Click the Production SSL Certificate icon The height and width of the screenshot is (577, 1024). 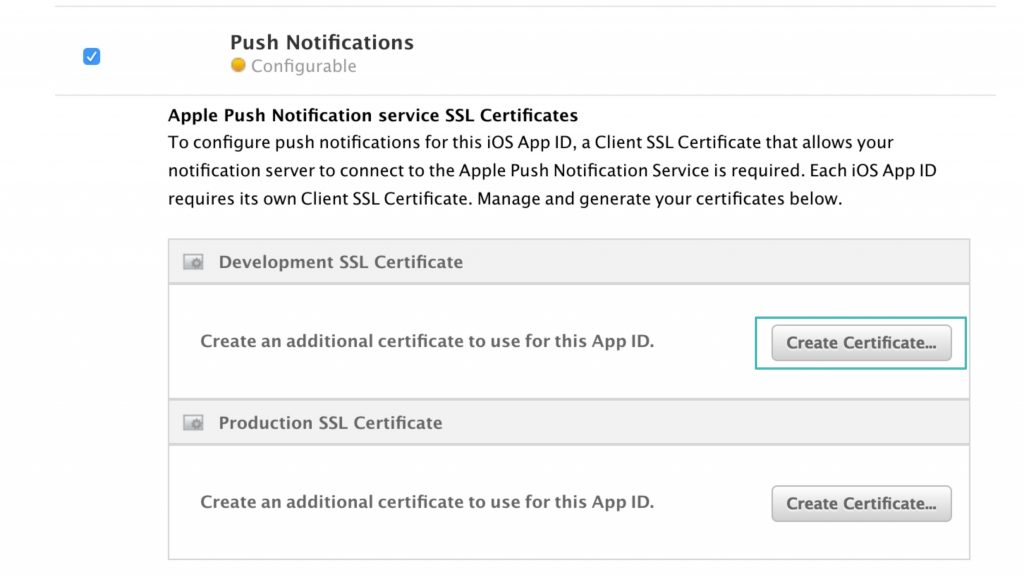194,423
